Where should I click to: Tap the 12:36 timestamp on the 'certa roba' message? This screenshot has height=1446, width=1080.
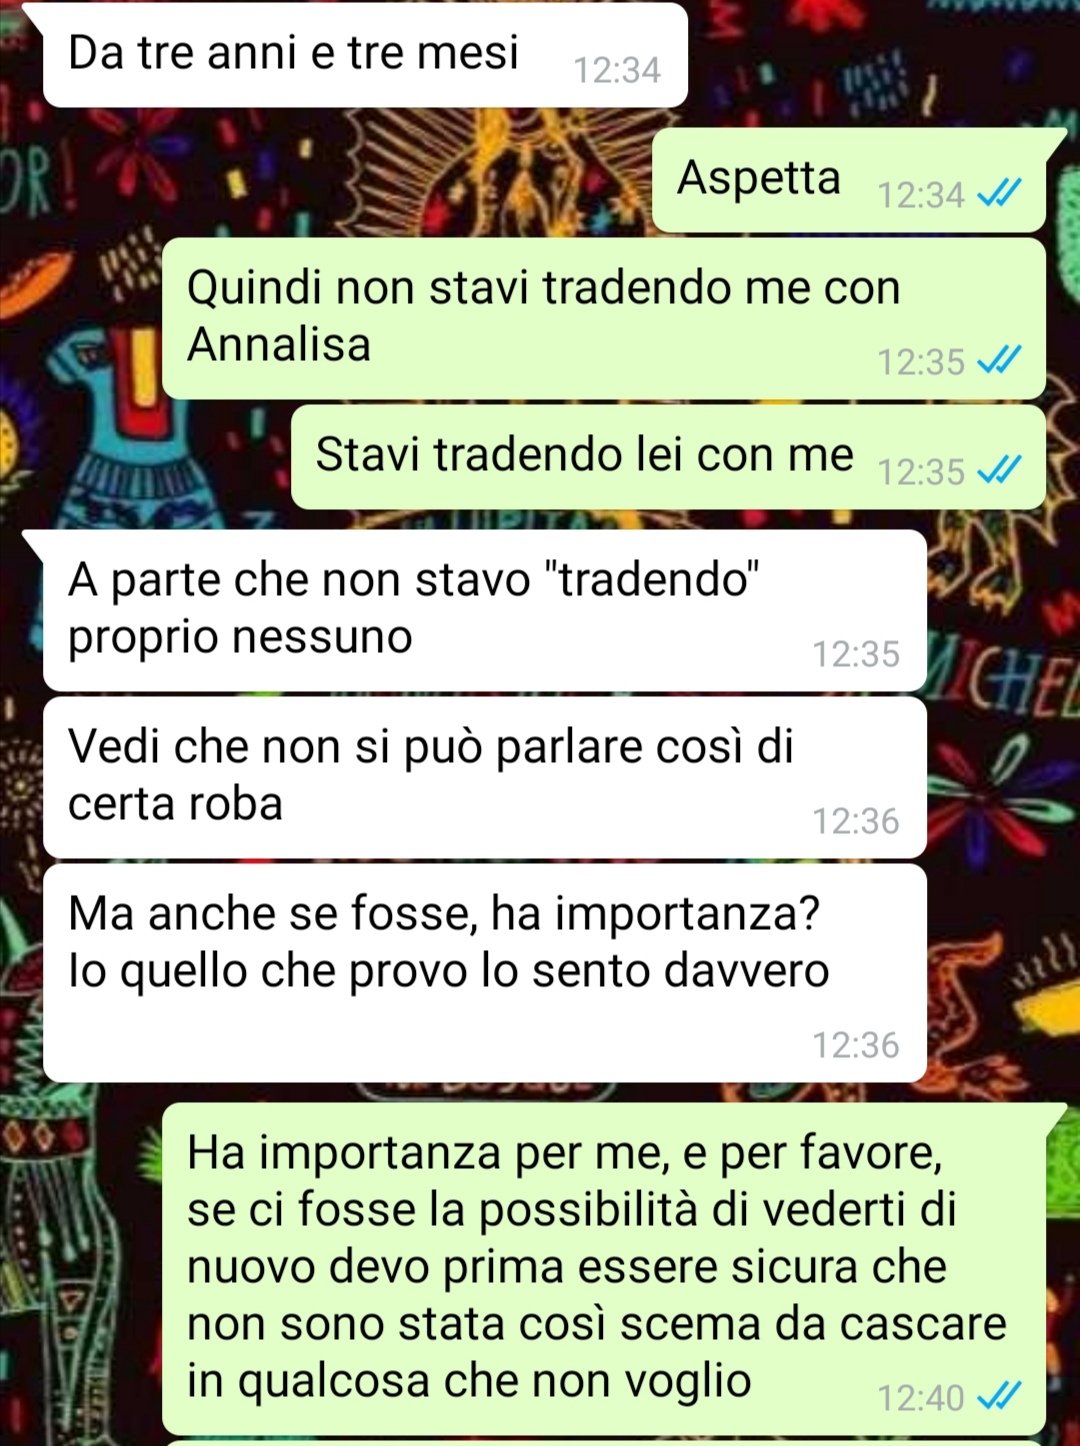click(x=856, y=821)
